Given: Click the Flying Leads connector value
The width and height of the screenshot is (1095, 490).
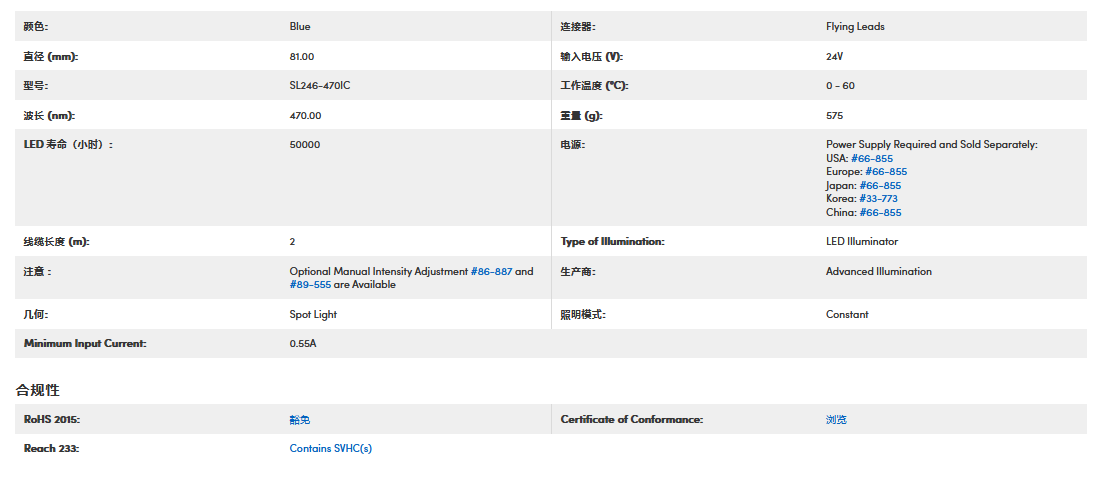Looking at the screenshot, I should pyautogui.click(x=855, y=27).
